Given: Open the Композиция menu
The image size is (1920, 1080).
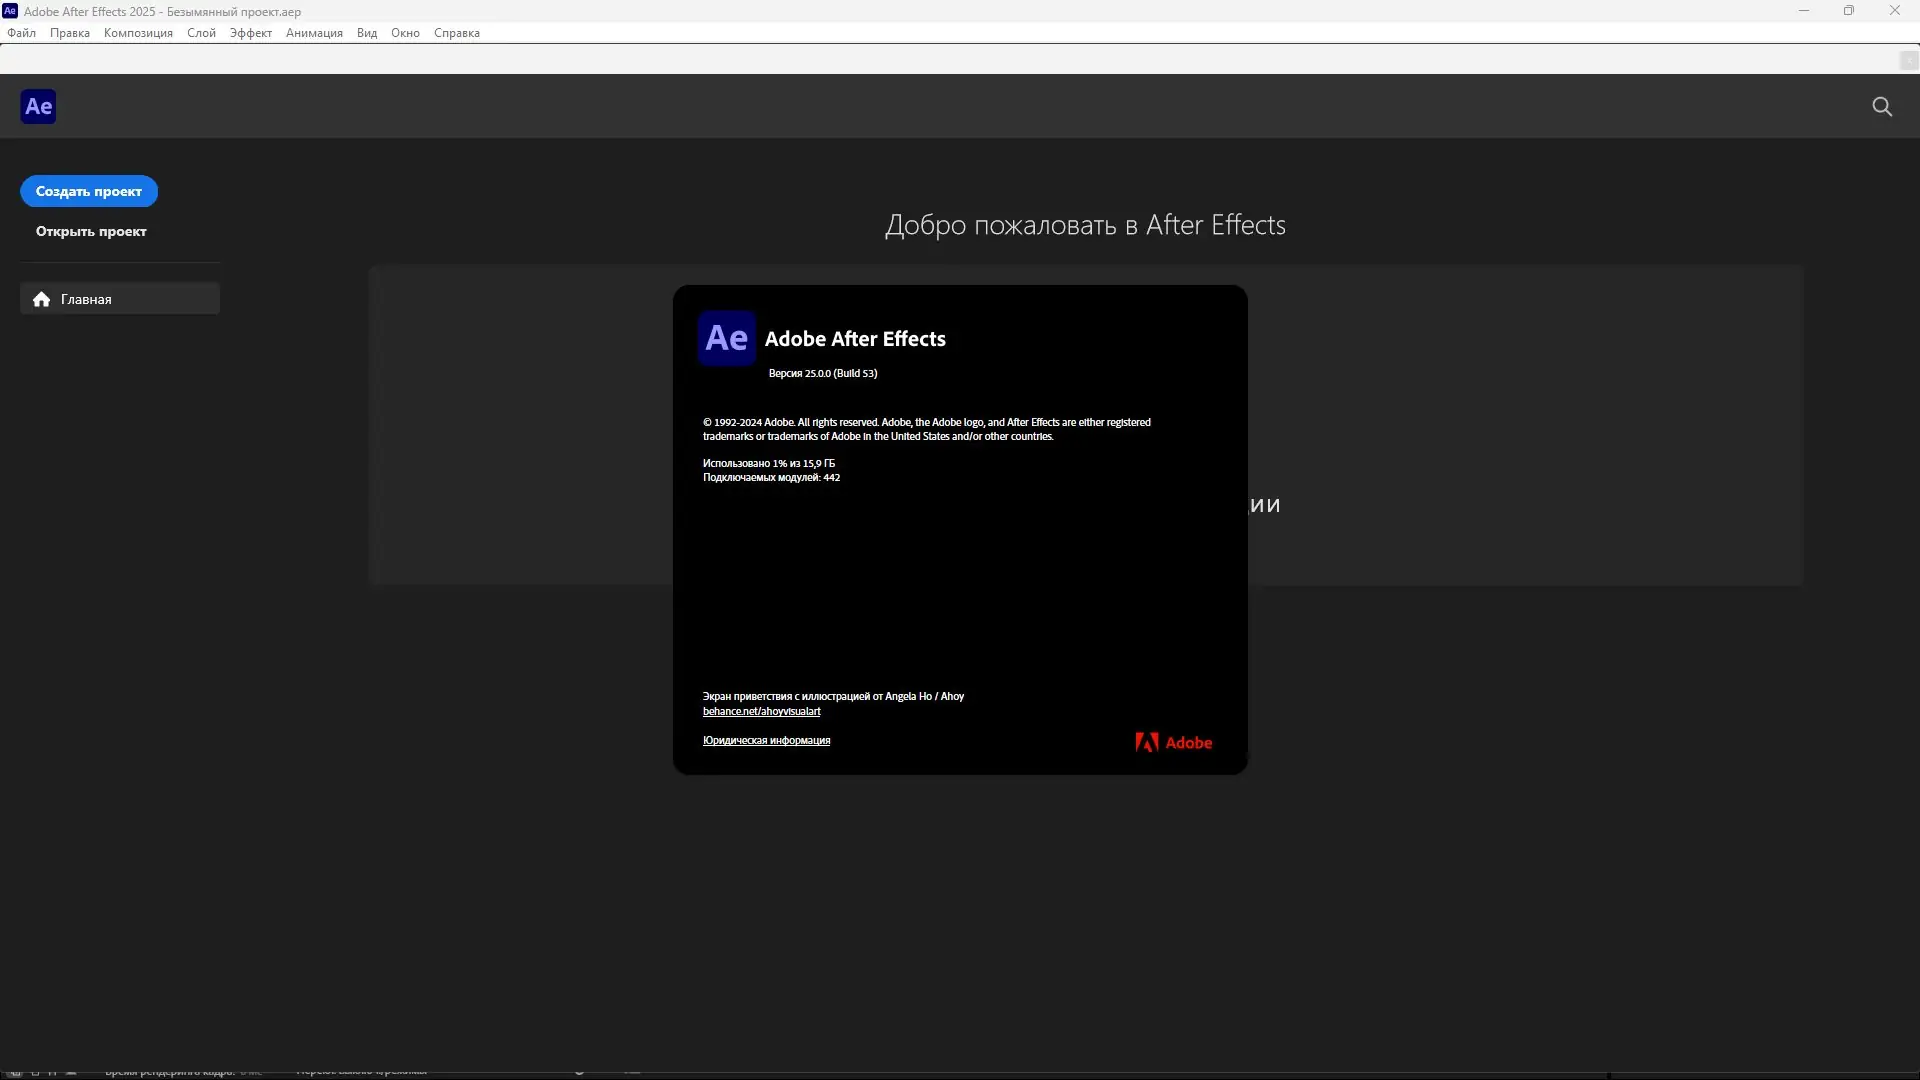Looking at the screenshot, I should point(138,33).
